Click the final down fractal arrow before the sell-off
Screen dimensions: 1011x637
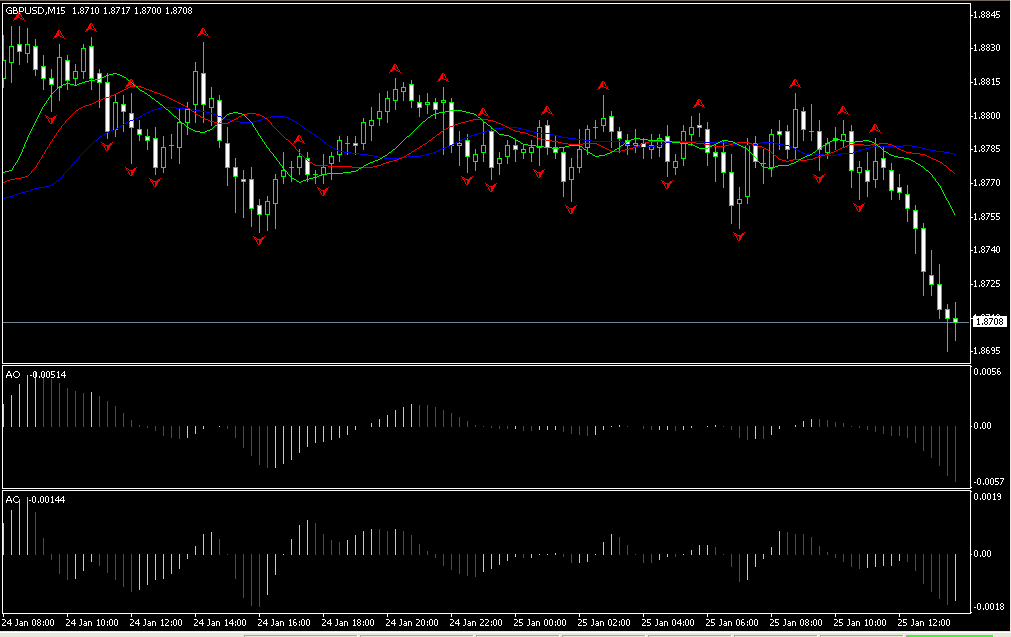pos(859,207)
